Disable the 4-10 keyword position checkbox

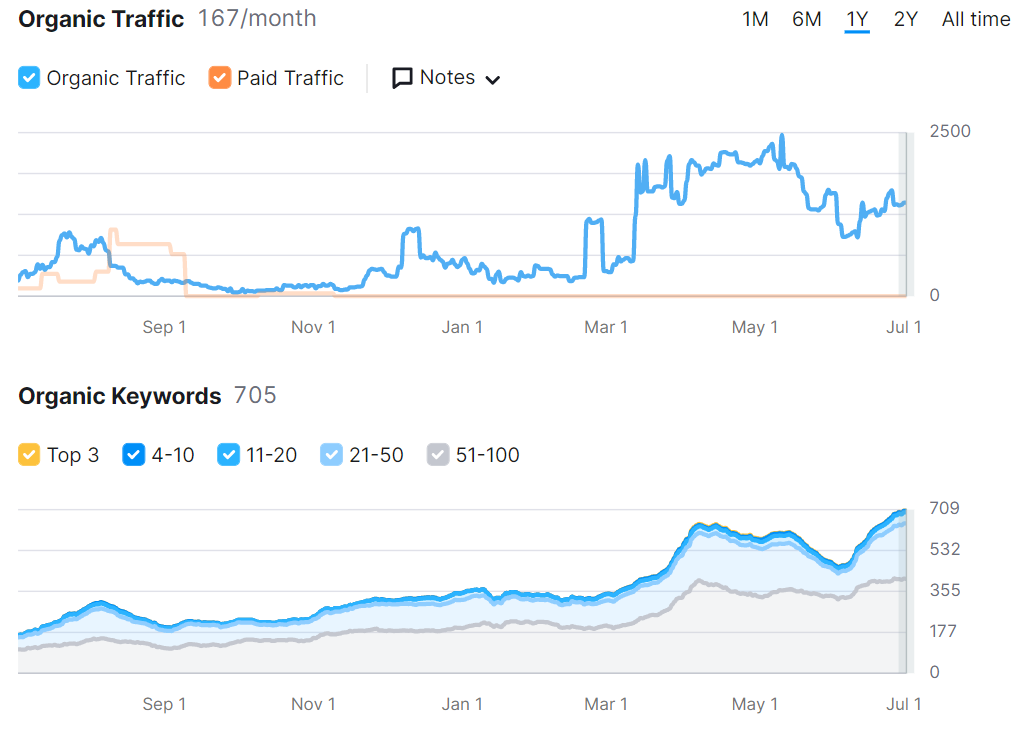click(133, 455)
